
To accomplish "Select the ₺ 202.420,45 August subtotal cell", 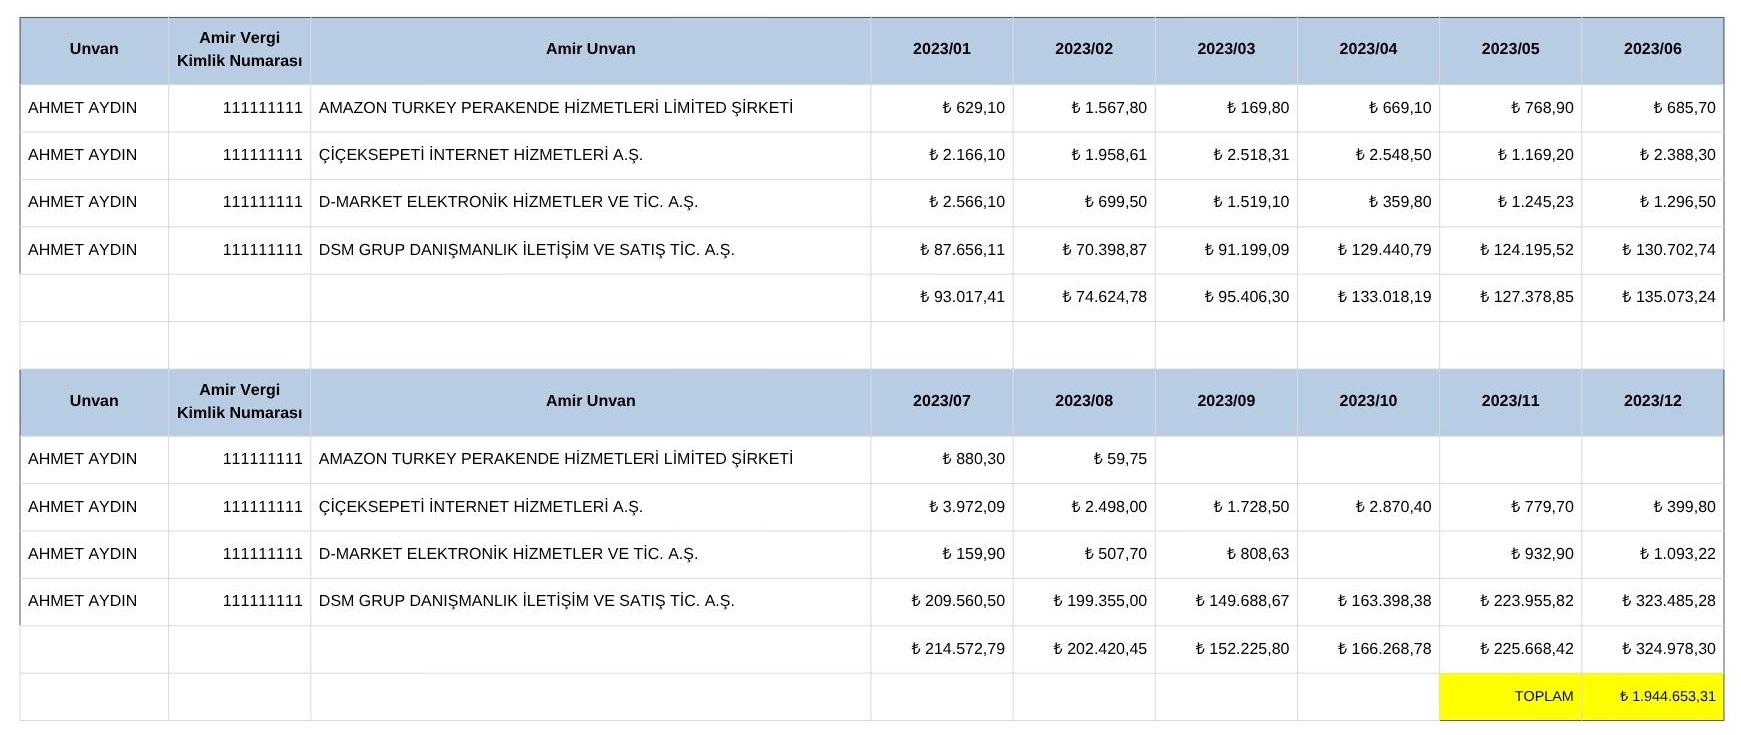I will [1099, 649].
